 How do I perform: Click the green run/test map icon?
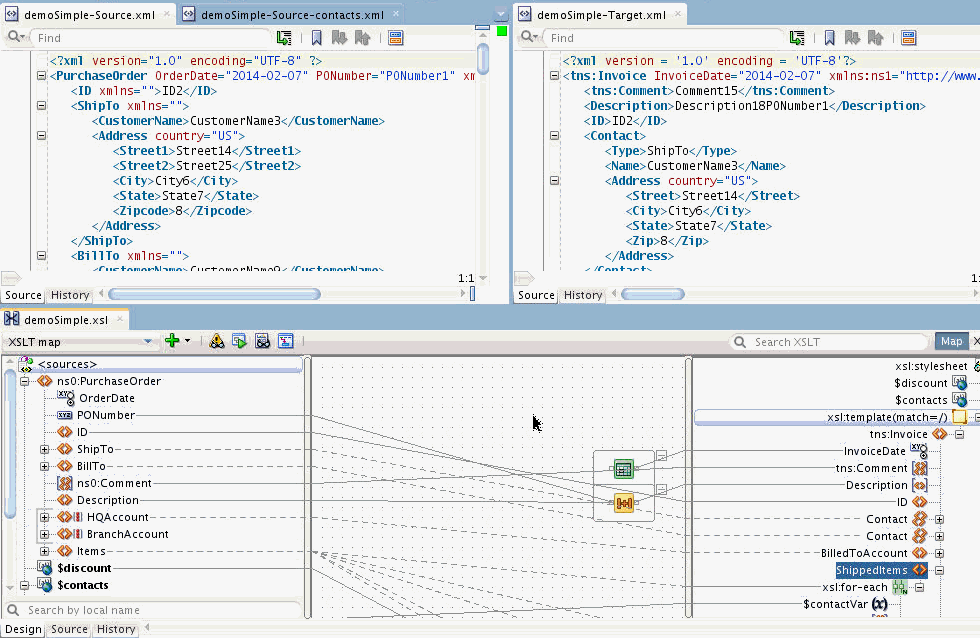(239, 341)
